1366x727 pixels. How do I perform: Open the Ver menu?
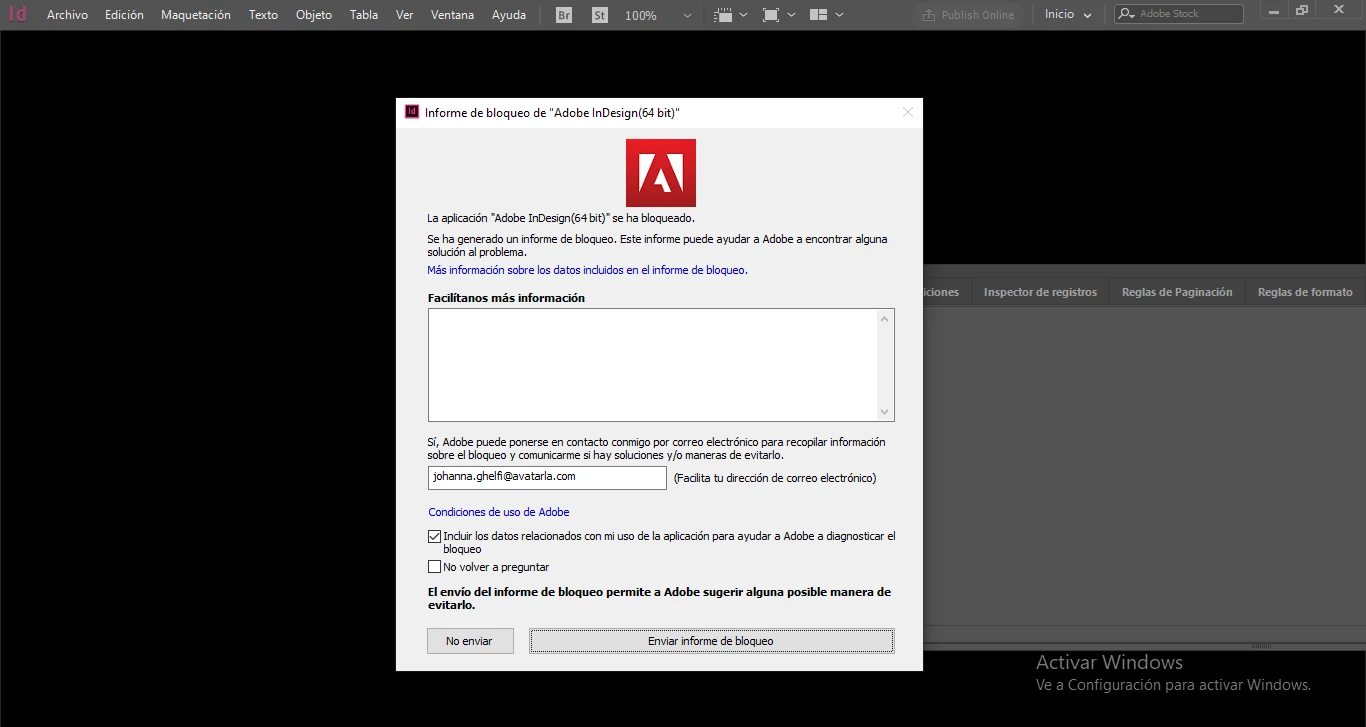click(404, 15)
